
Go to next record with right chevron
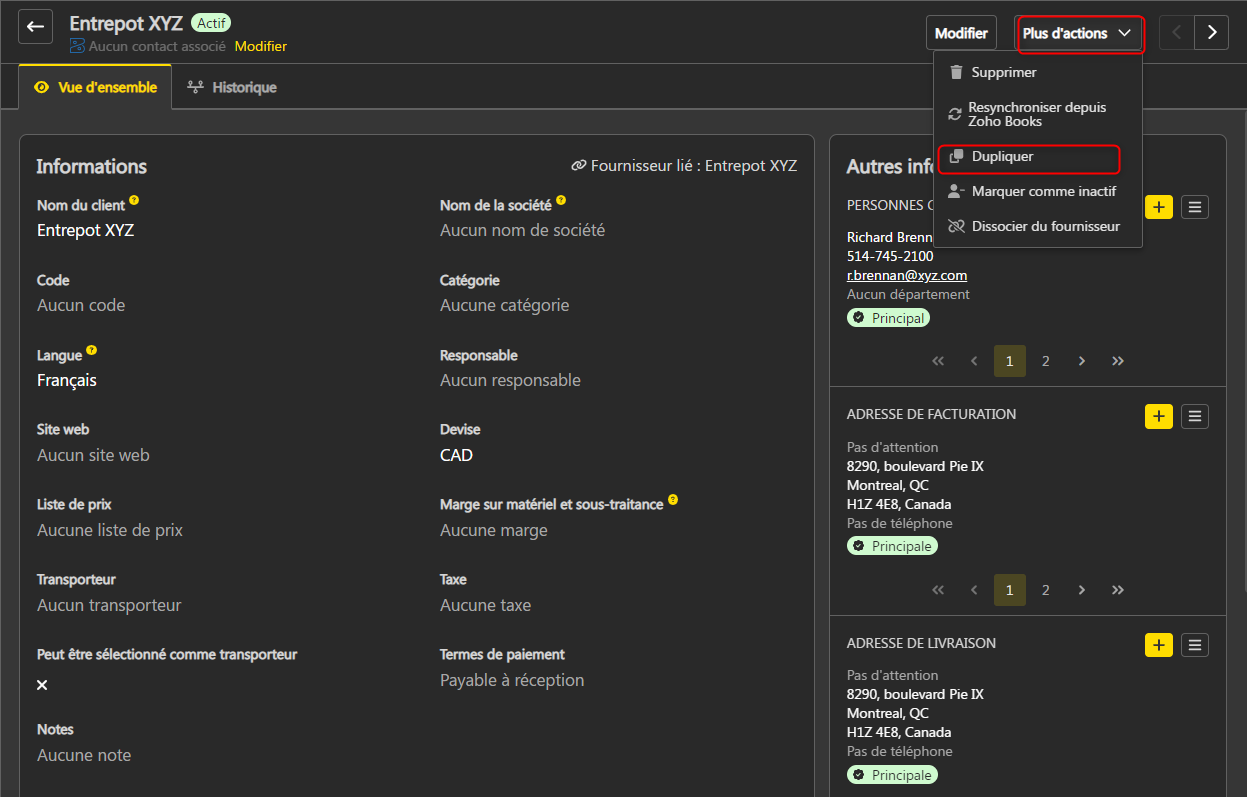(x=1212, y=33)
